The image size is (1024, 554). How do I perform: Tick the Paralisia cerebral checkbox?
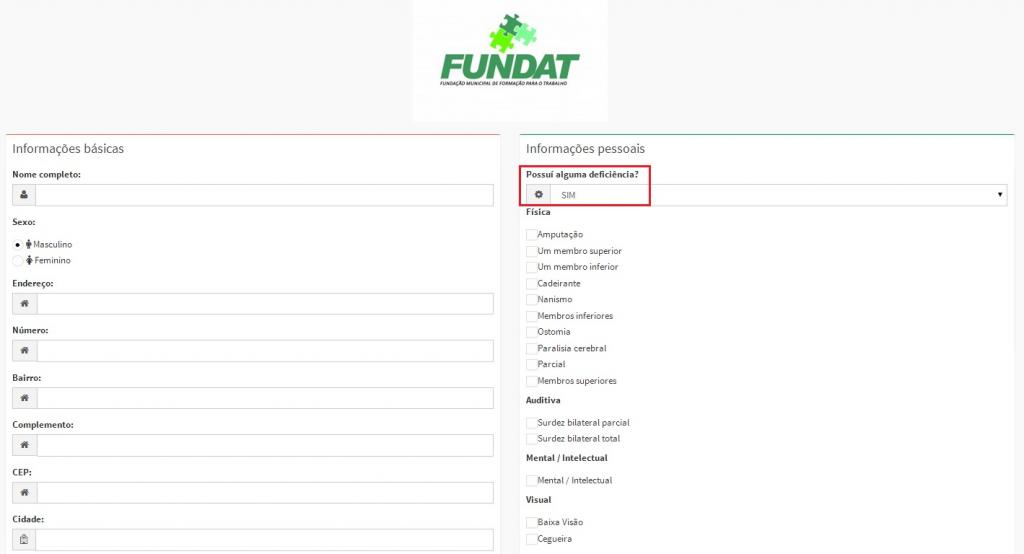pos(531,348)
